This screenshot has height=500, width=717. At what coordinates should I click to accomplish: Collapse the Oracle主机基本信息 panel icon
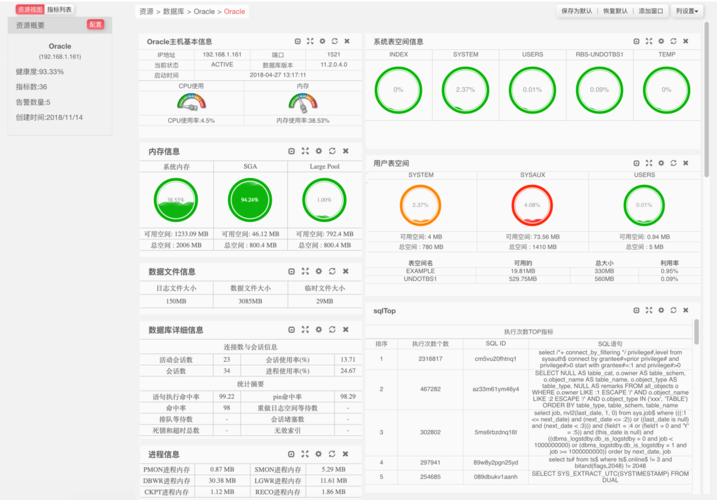point(298,41)
